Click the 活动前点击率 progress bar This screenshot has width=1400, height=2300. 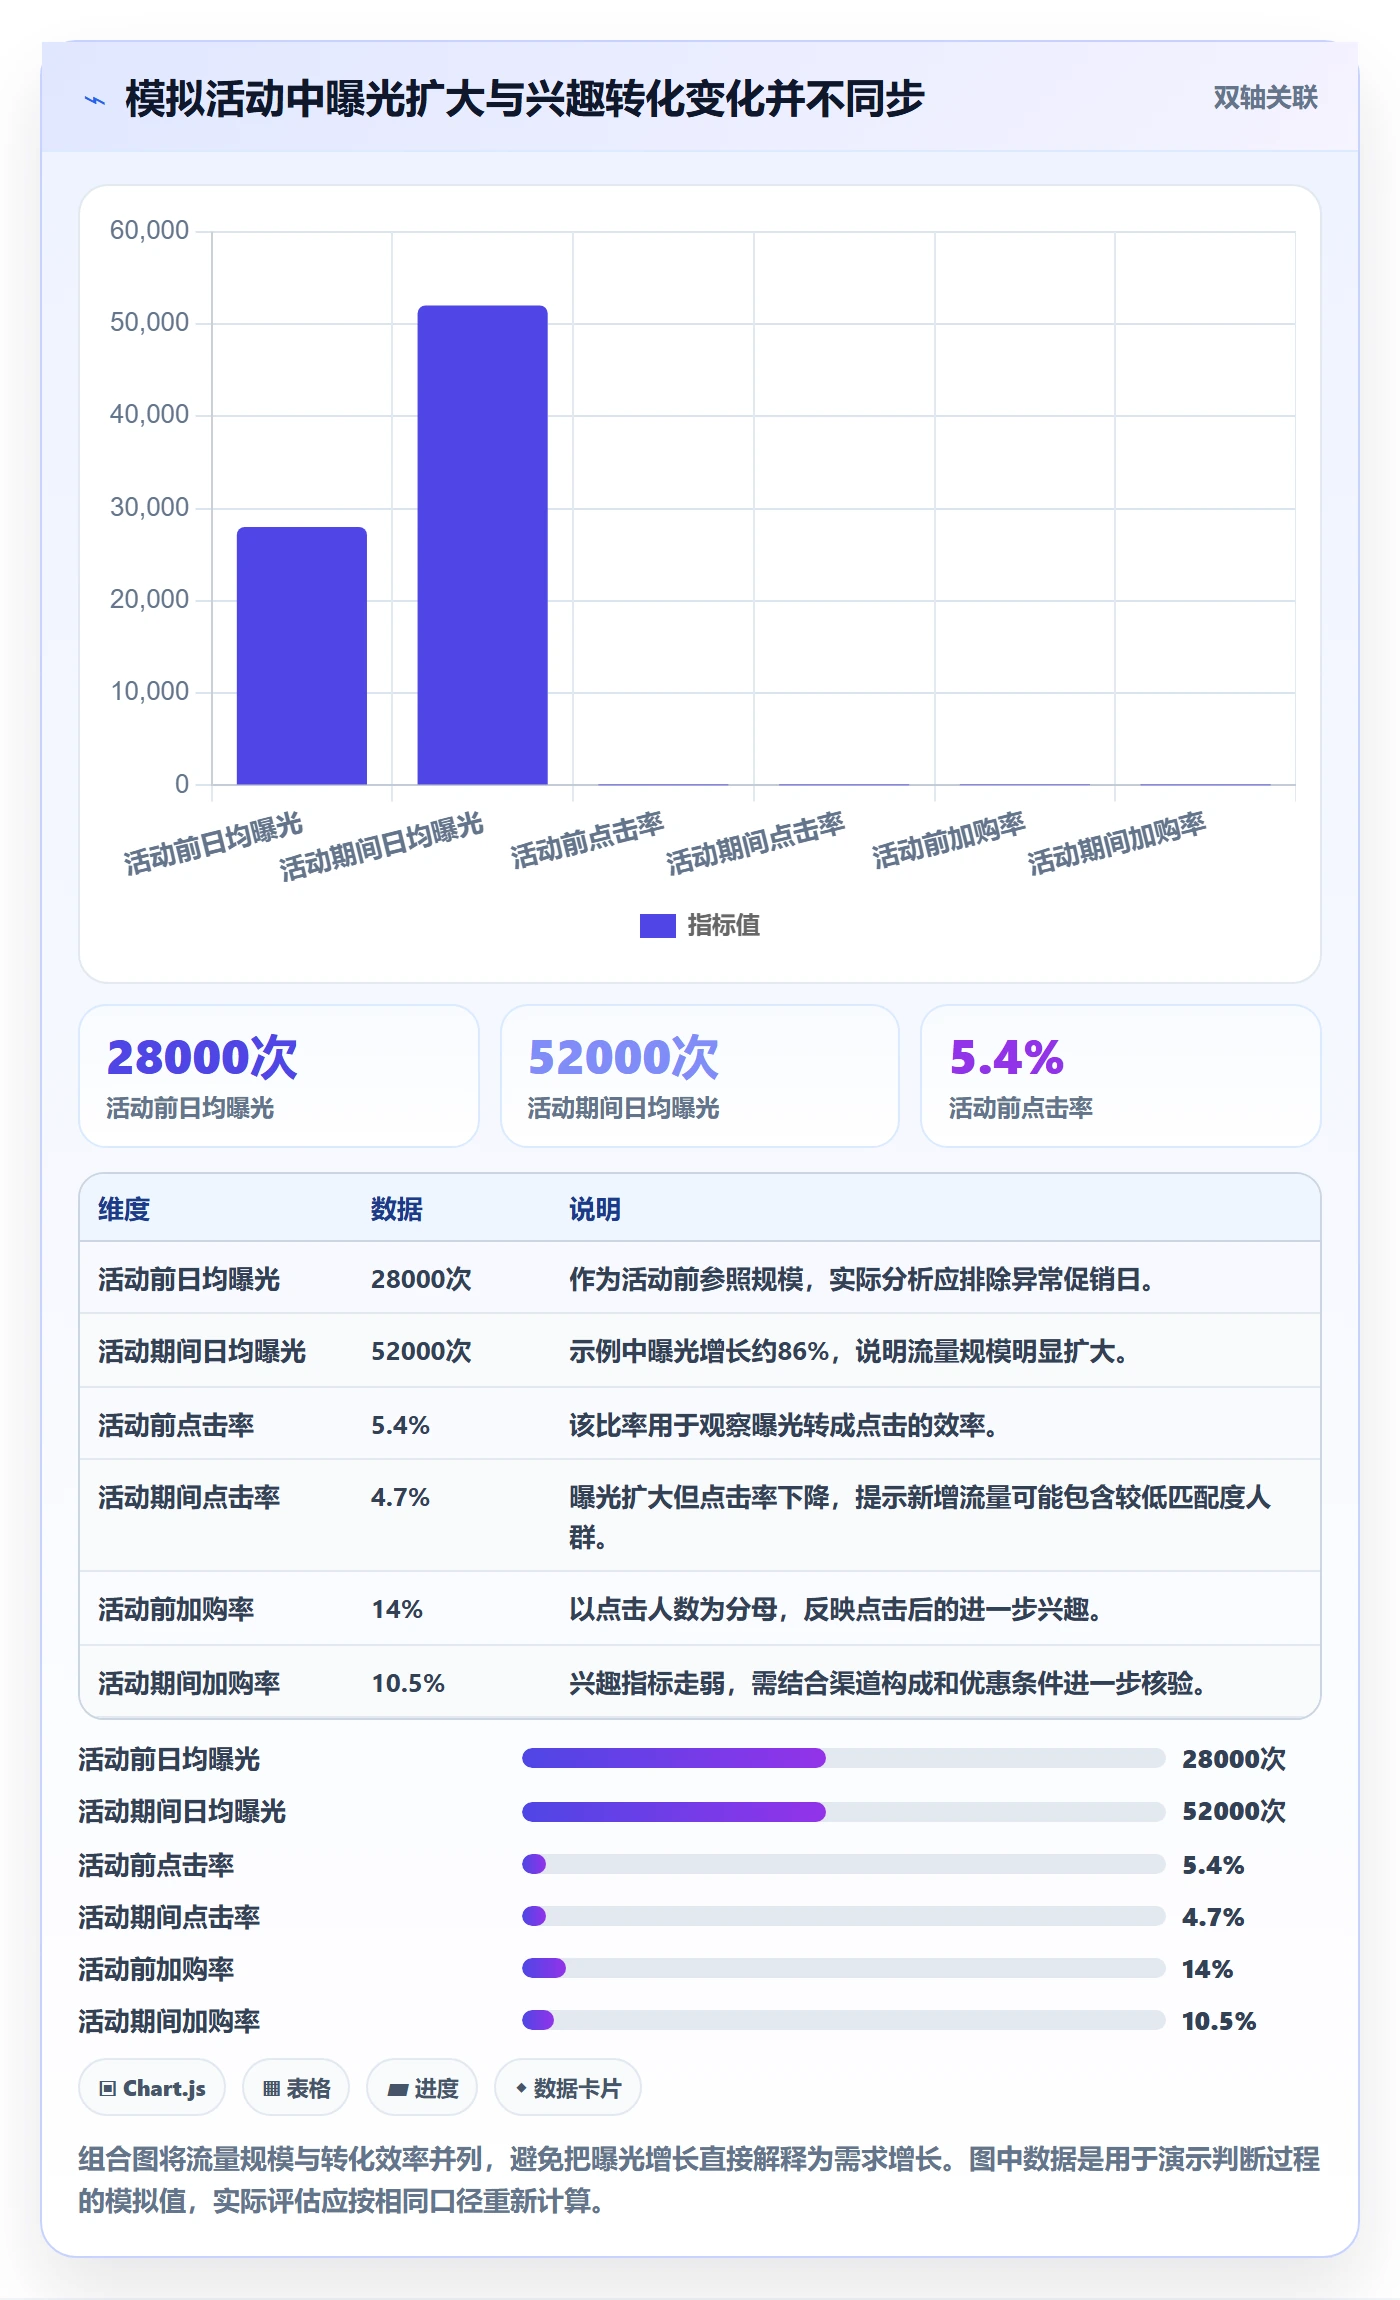[x=844, y=1864]
